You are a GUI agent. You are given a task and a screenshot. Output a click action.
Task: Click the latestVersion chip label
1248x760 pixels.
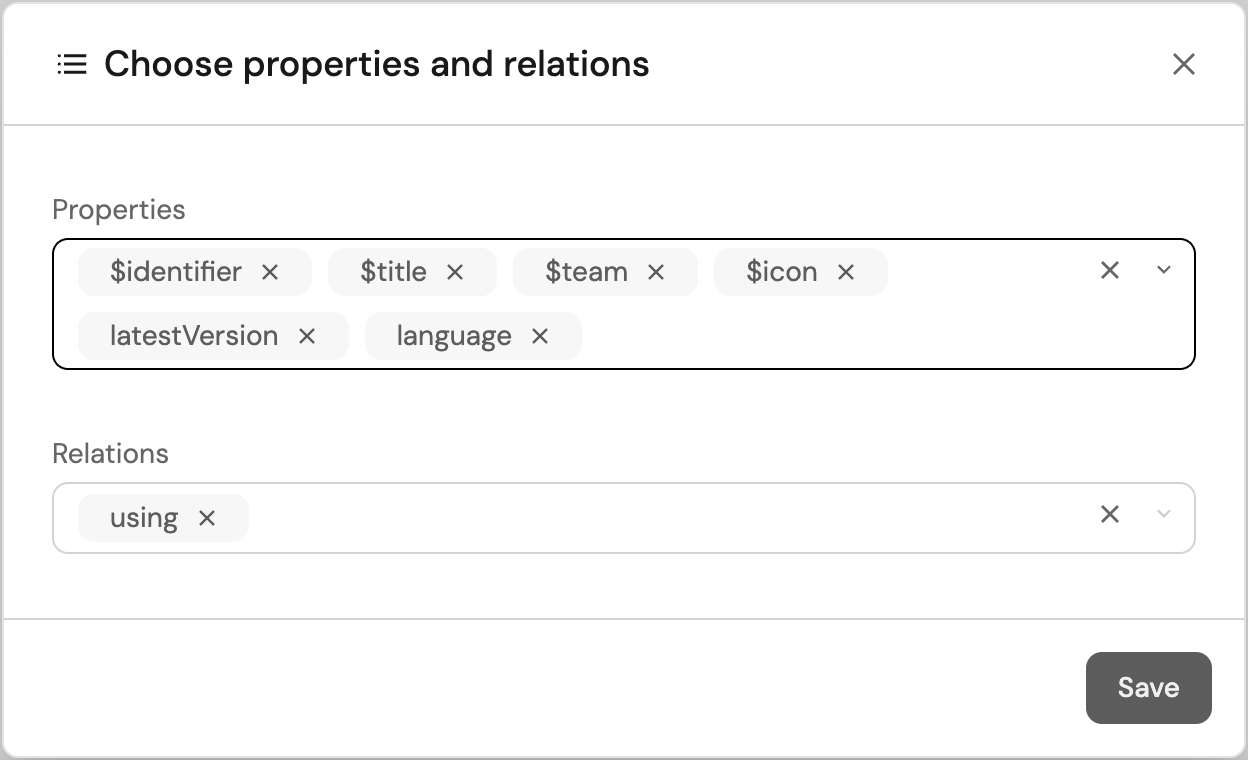tap(194, 336)
